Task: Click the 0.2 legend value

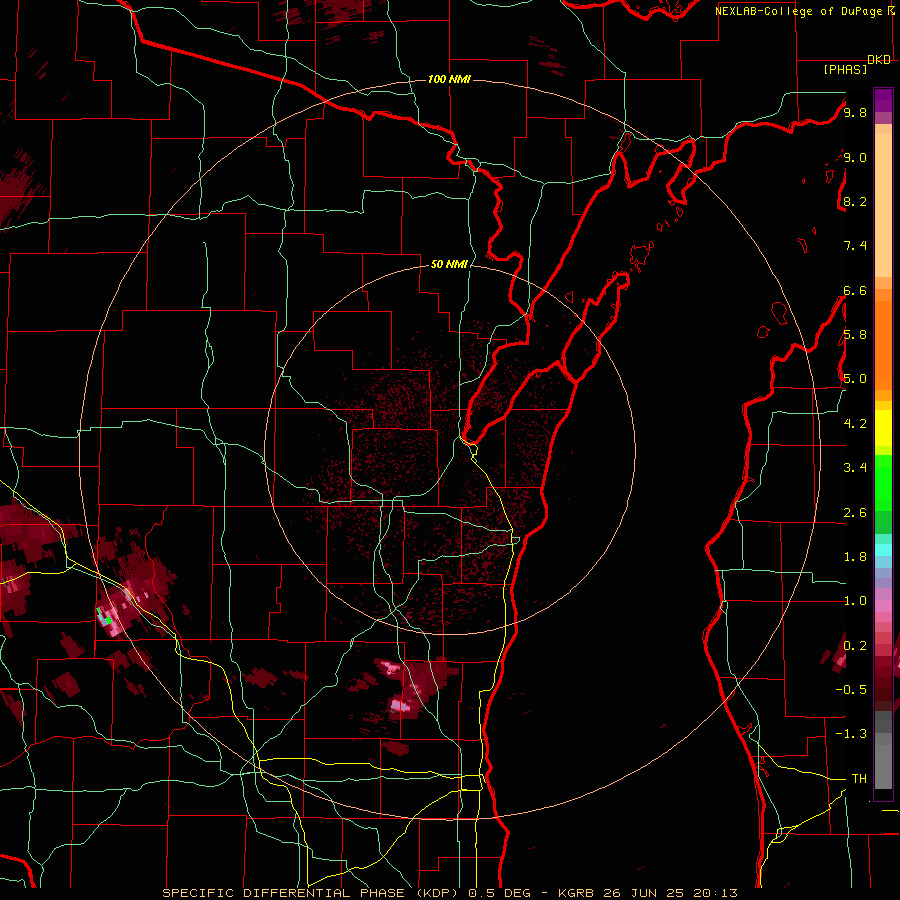Action: pos(855,646)
